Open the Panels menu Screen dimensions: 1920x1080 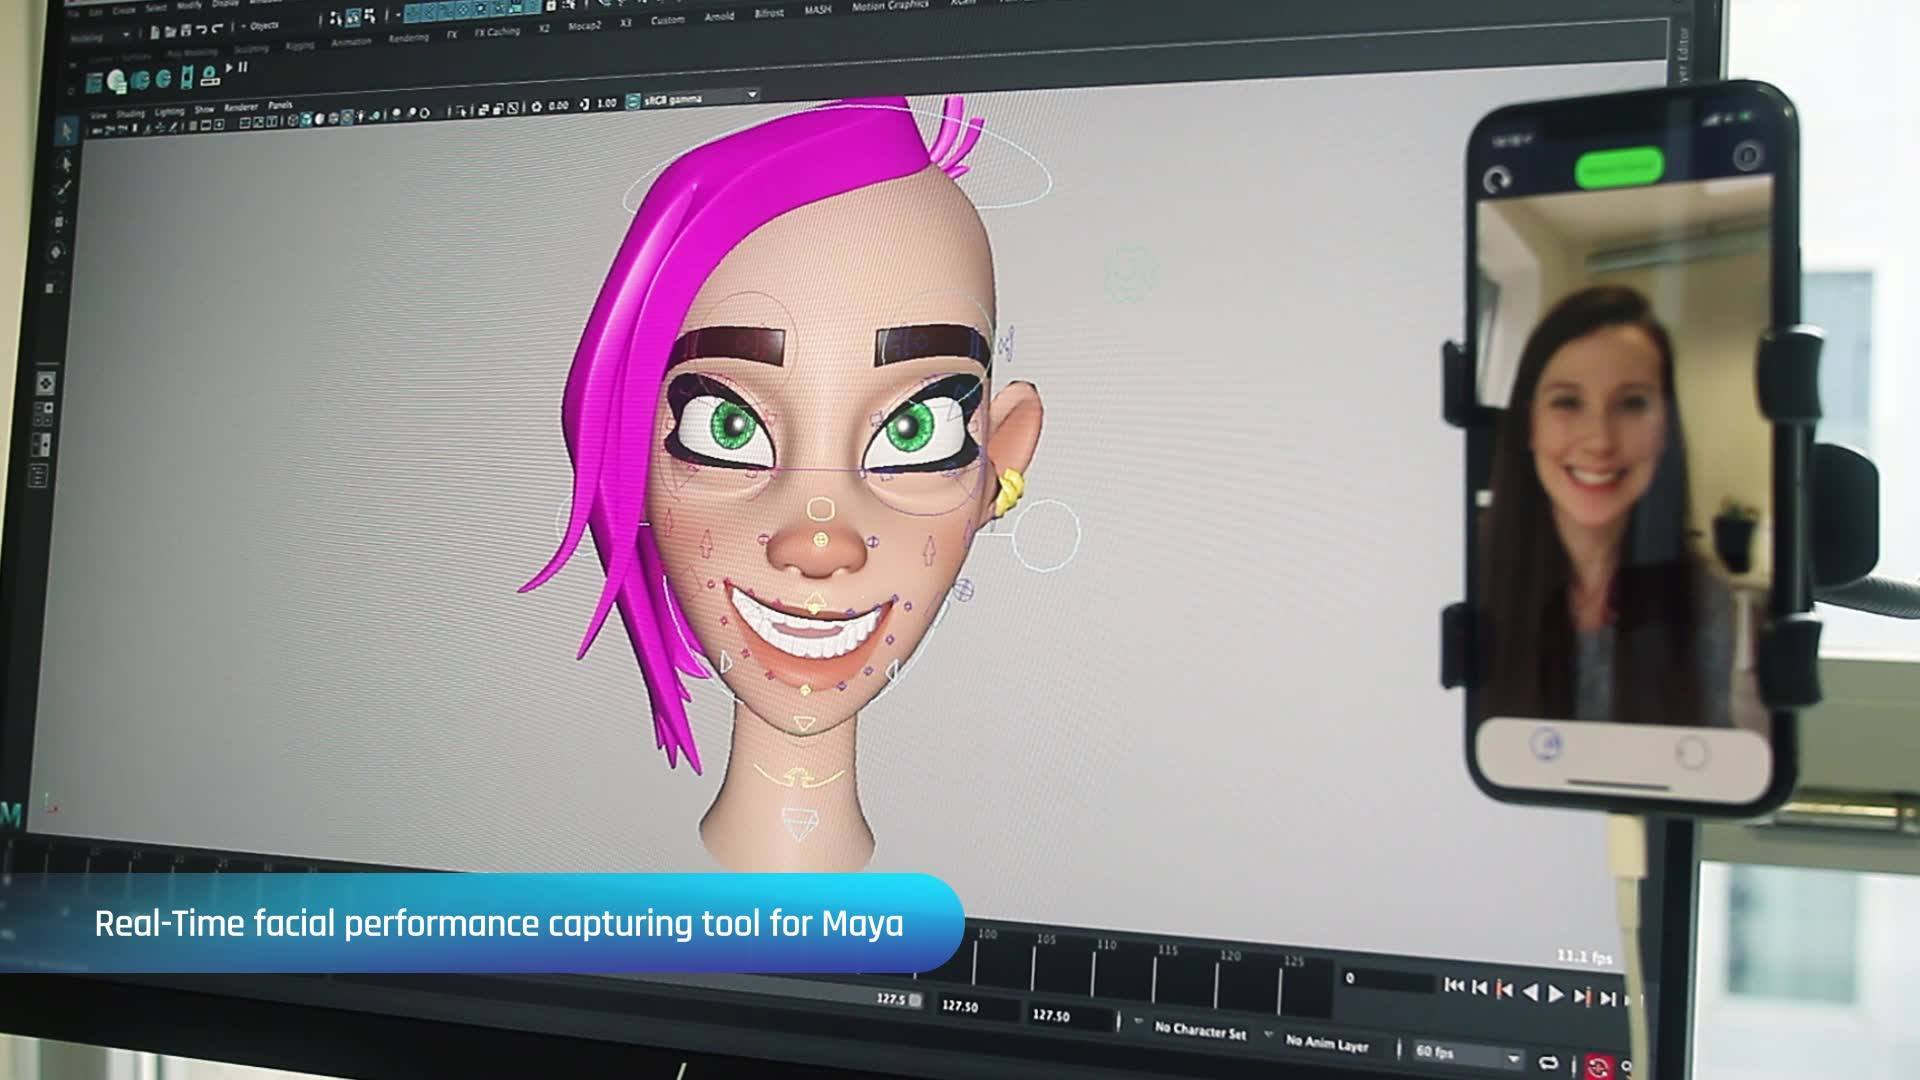281,105
